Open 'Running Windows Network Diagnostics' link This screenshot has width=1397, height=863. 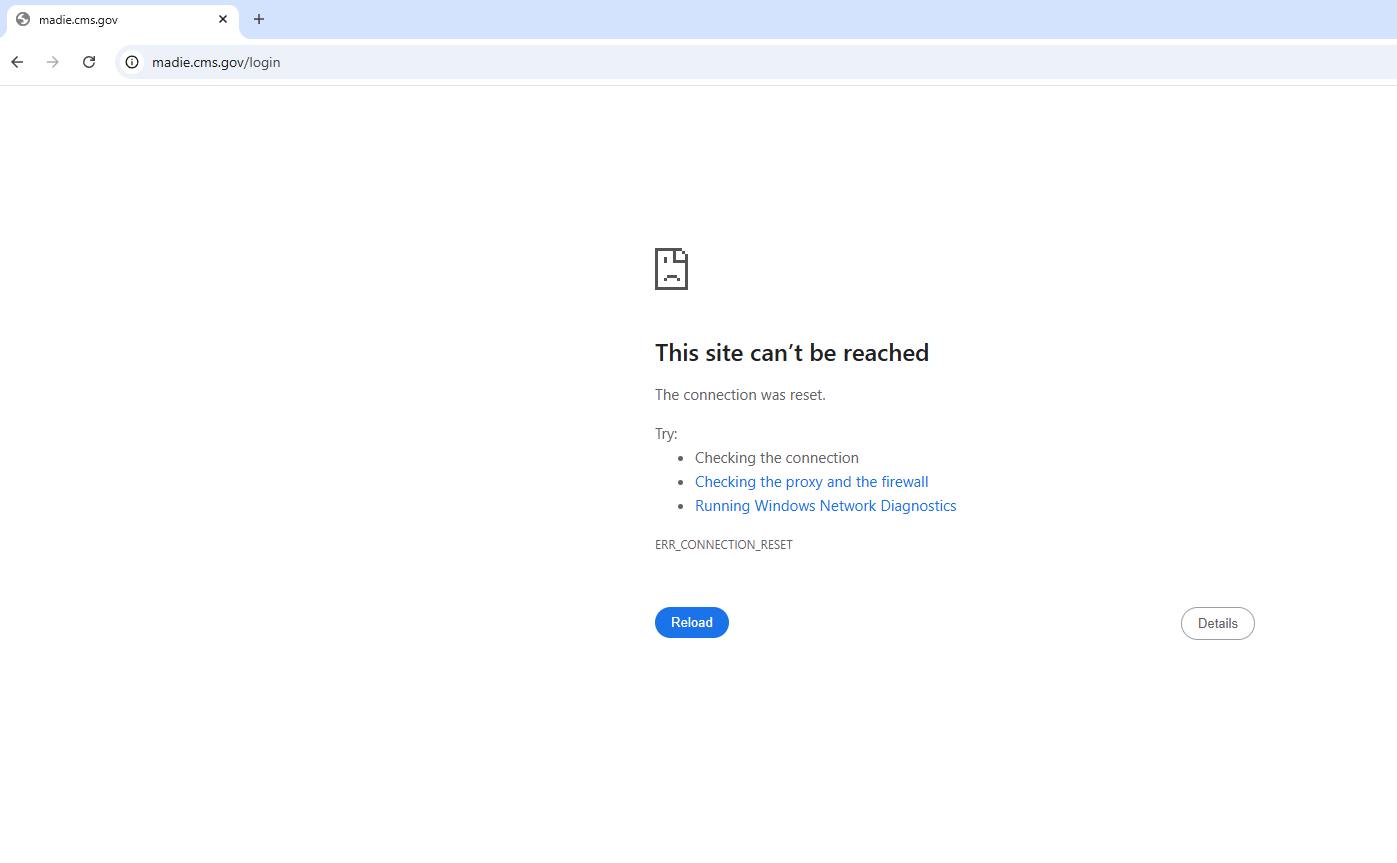[x=825, y=506]
